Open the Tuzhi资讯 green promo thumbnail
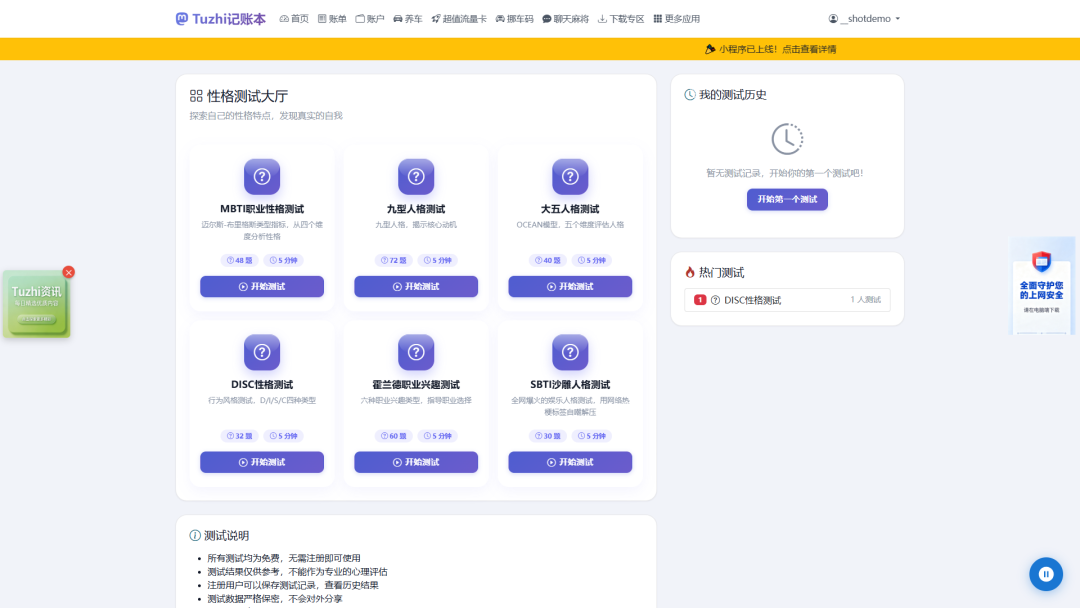This screenshot has width=1080, height=608. 36,304
